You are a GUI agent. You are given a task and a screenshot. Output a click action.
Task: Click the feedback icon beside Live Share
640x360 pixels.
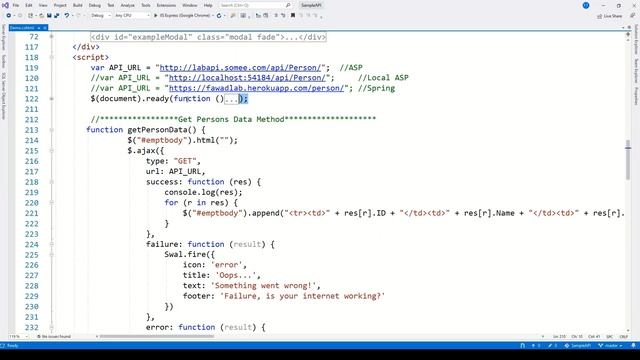click(632, 16)
